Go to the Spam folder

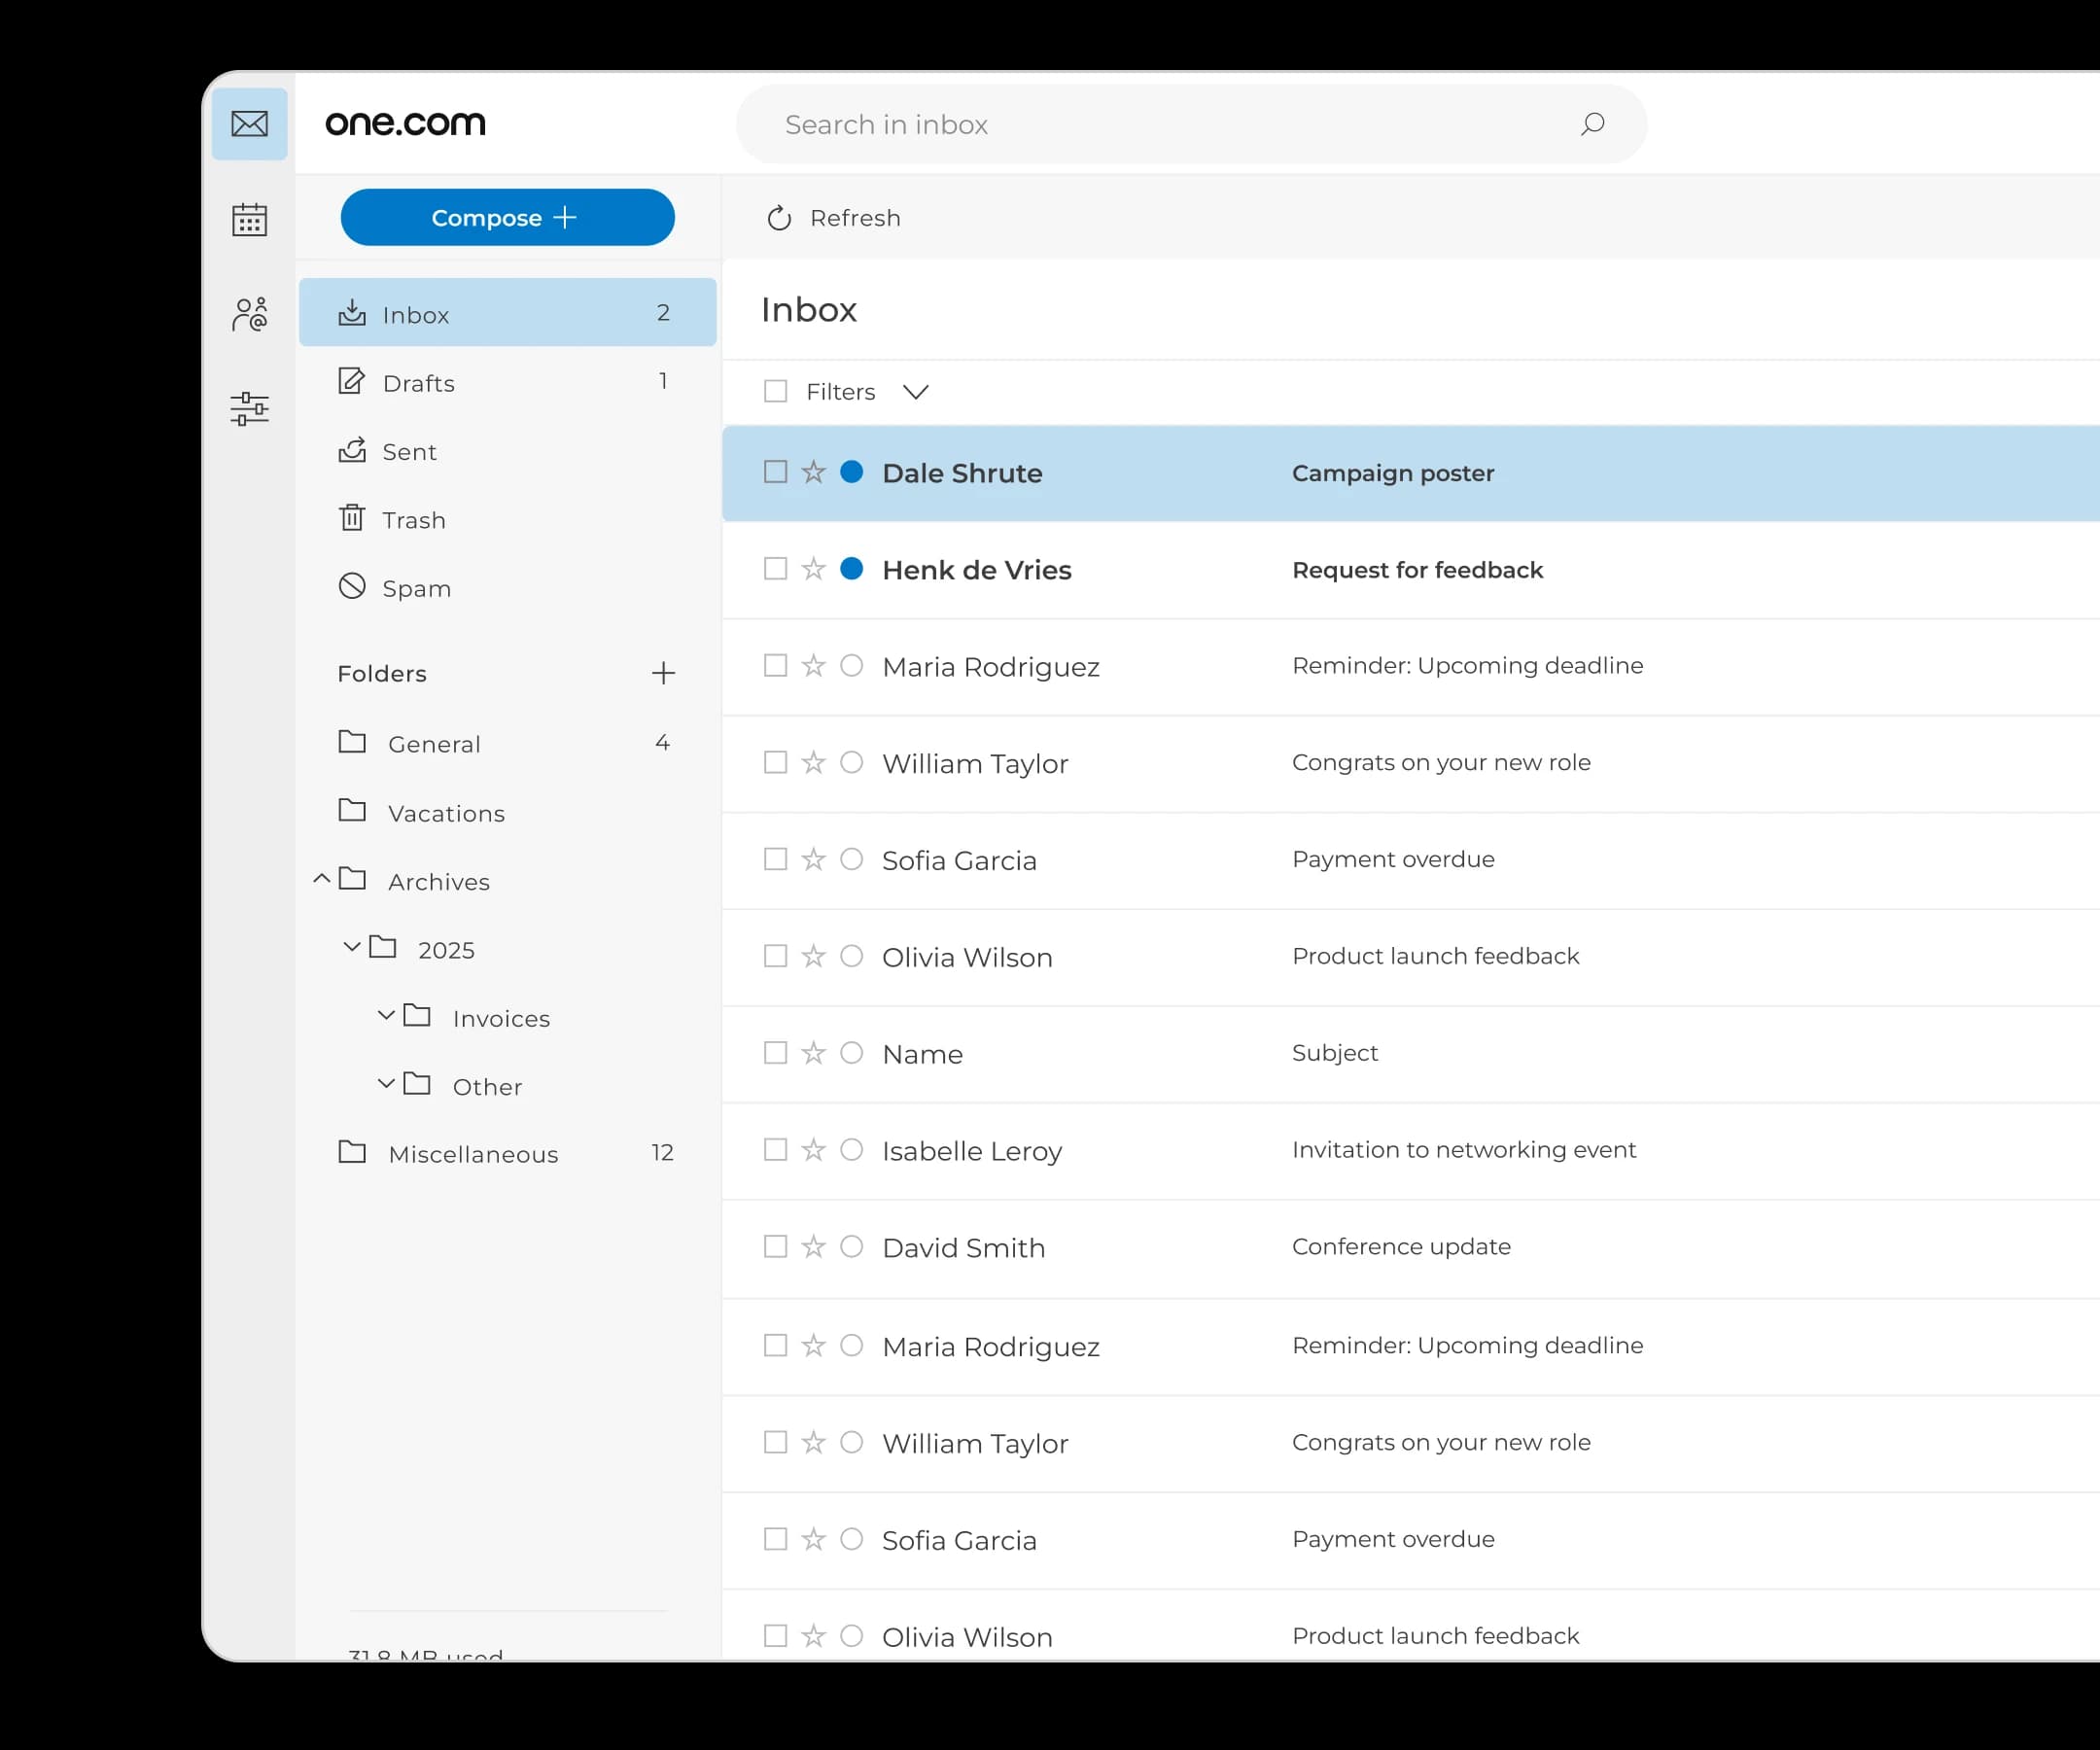[x=416, y=588]
